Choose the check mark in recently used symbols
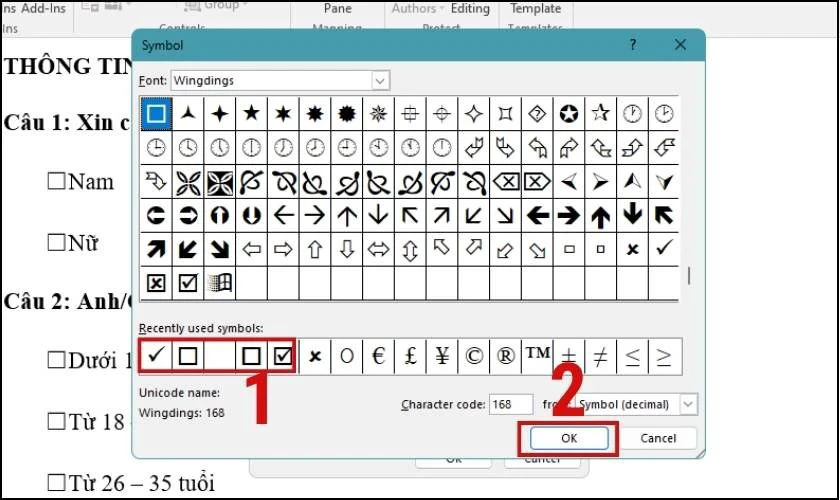This screenshot has height=500, width=840. [156, 355]
